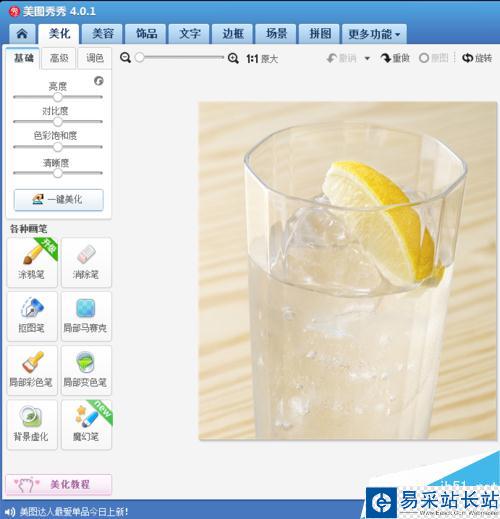Select the 抠图笔 cutout pen tool
The image size is (500, 519).
[32, 316]
